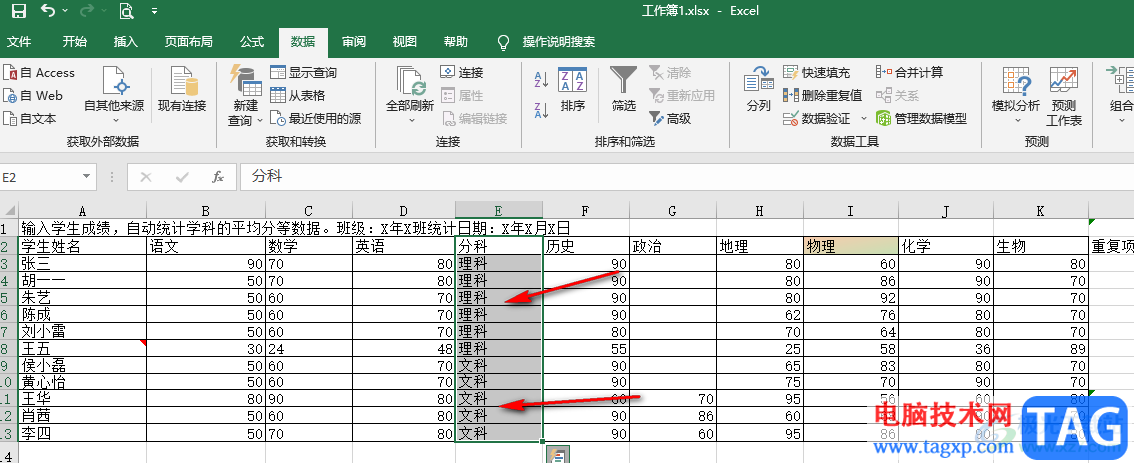The height and width of the screenshot is (463, 1134).
Task: Click the cell containing 王华
Action: [82, 399]
